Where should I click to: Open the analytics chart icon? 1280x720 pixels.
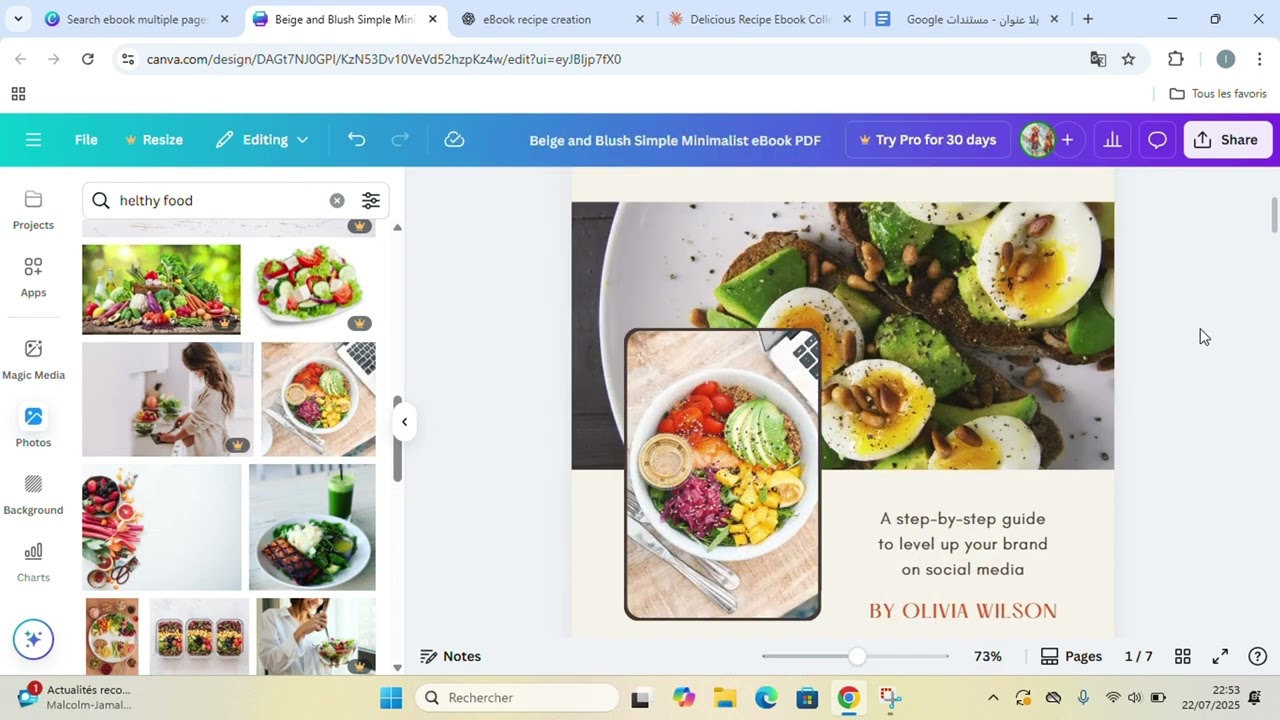pyautogui.click(x=1112, y=140)
